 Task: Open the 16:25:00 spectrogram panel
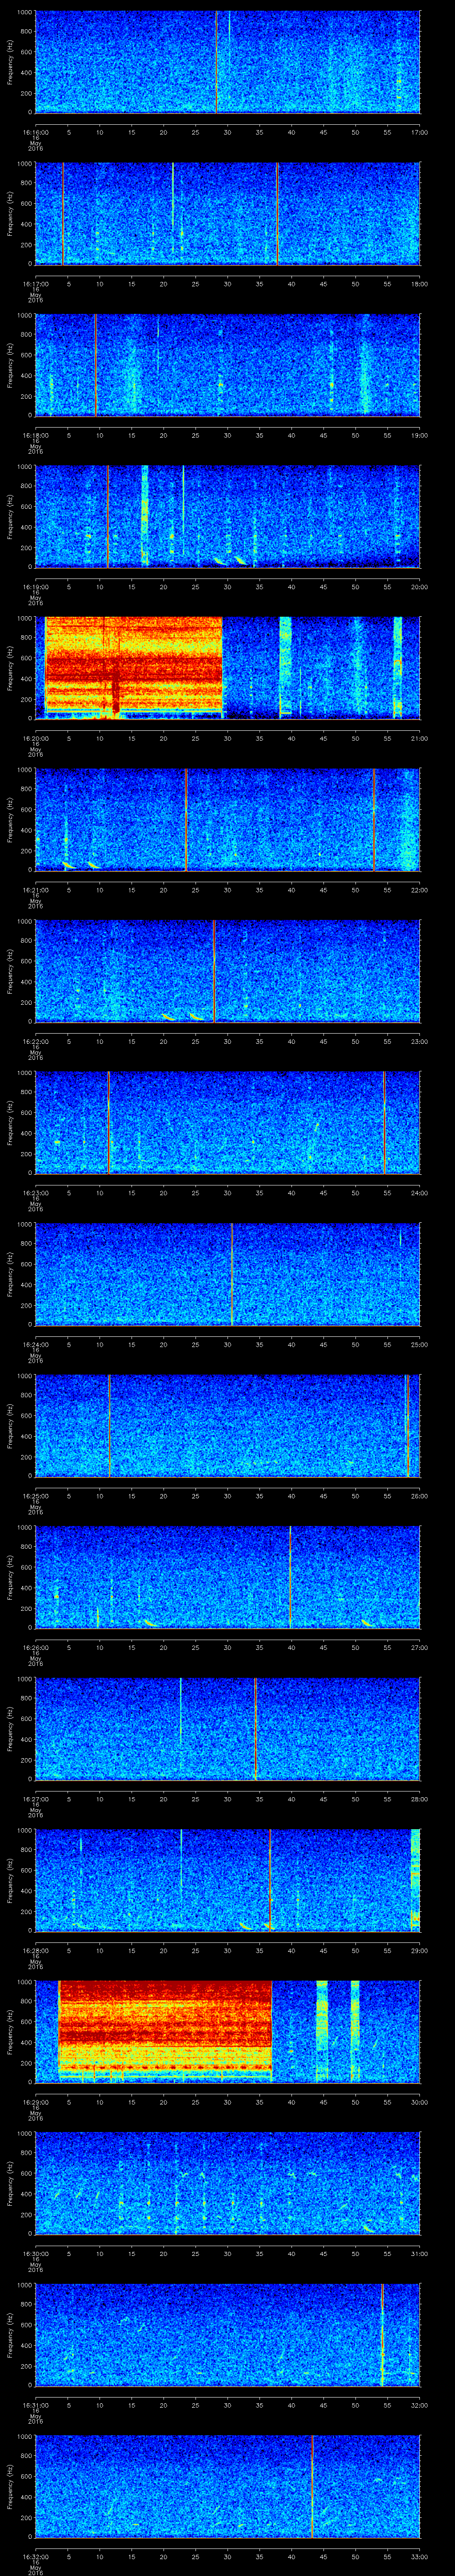click(227, 1425)
